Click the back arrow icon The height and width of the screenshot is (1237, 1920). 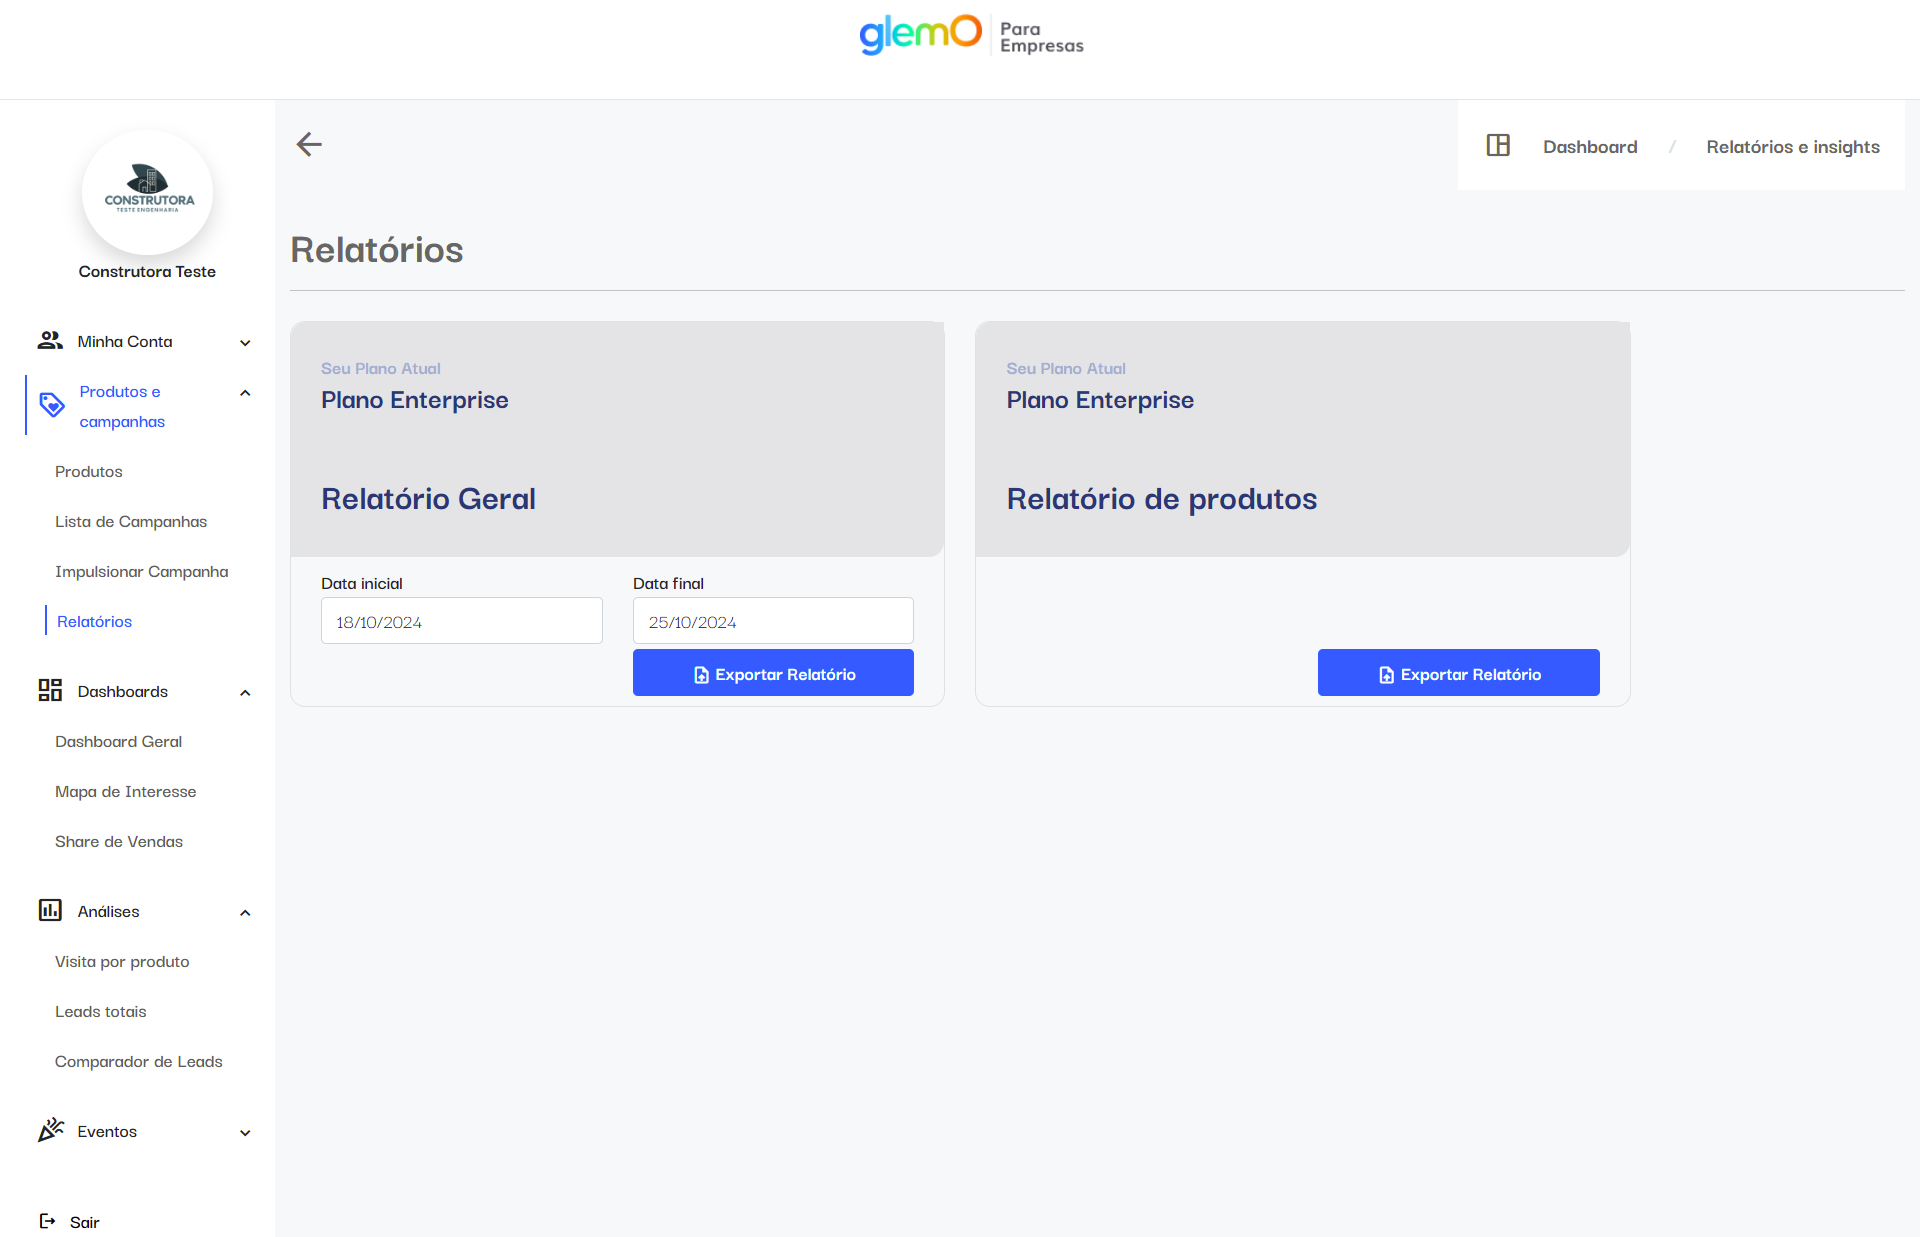(x=309, y=145)
